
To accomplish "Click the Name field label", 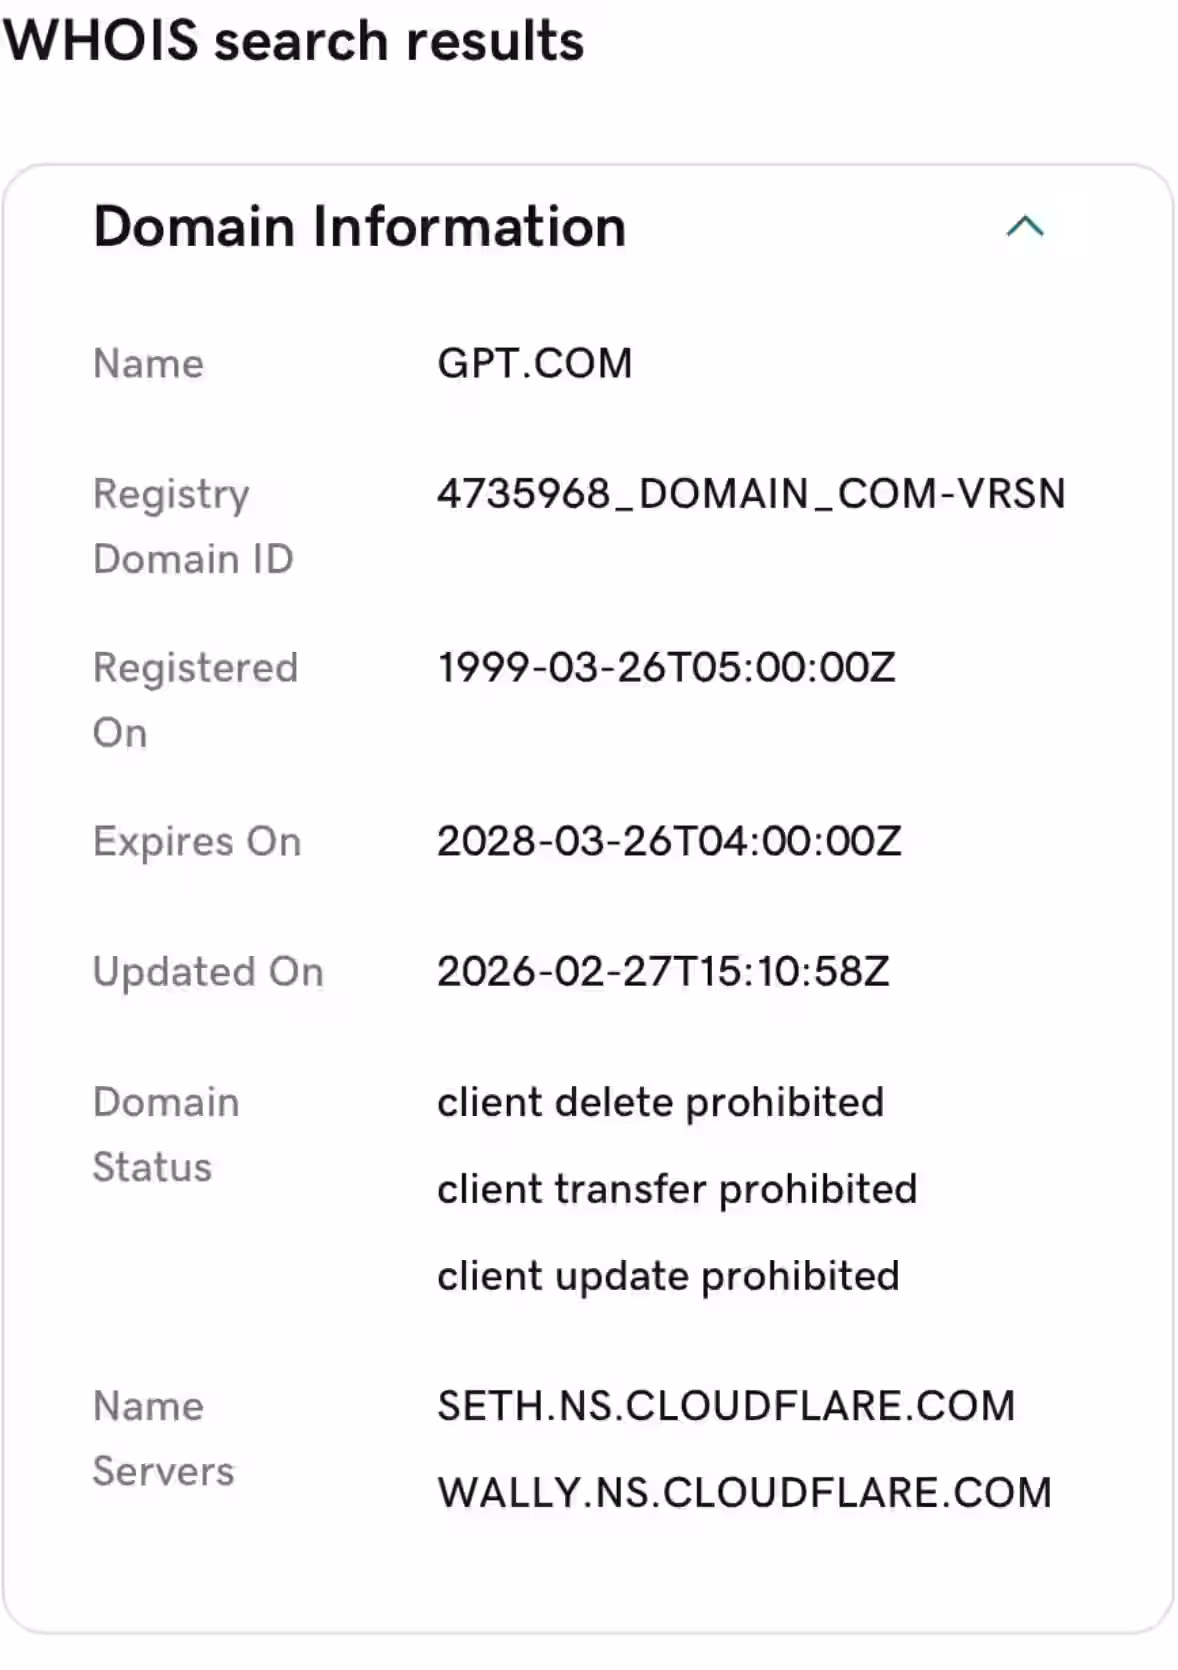I will pyautogui.click(x=148, y=364).
